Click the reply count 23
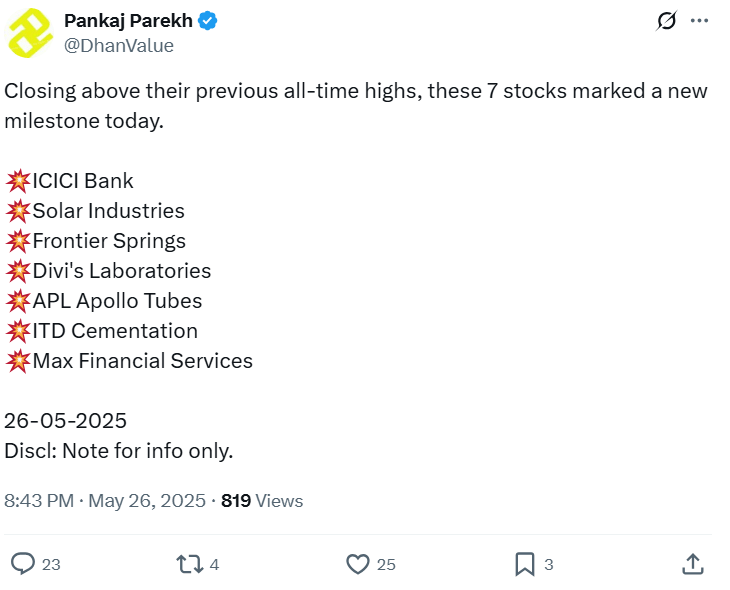This screenshot has width=730, height=590. [51, 565]
